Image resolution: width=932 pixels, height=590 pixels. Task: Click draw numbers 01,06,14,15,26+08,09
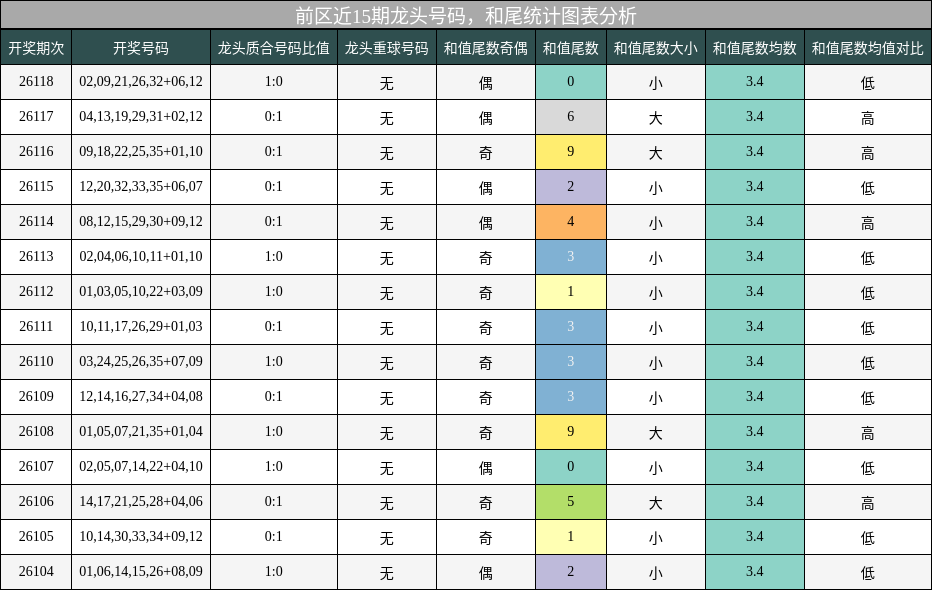[x=141, y=572]
